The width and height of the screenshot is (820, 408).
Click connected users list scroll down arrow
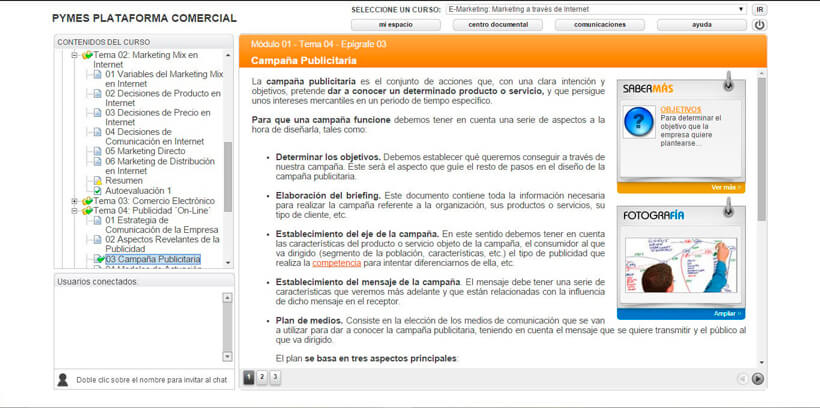(x=227, y=356)
